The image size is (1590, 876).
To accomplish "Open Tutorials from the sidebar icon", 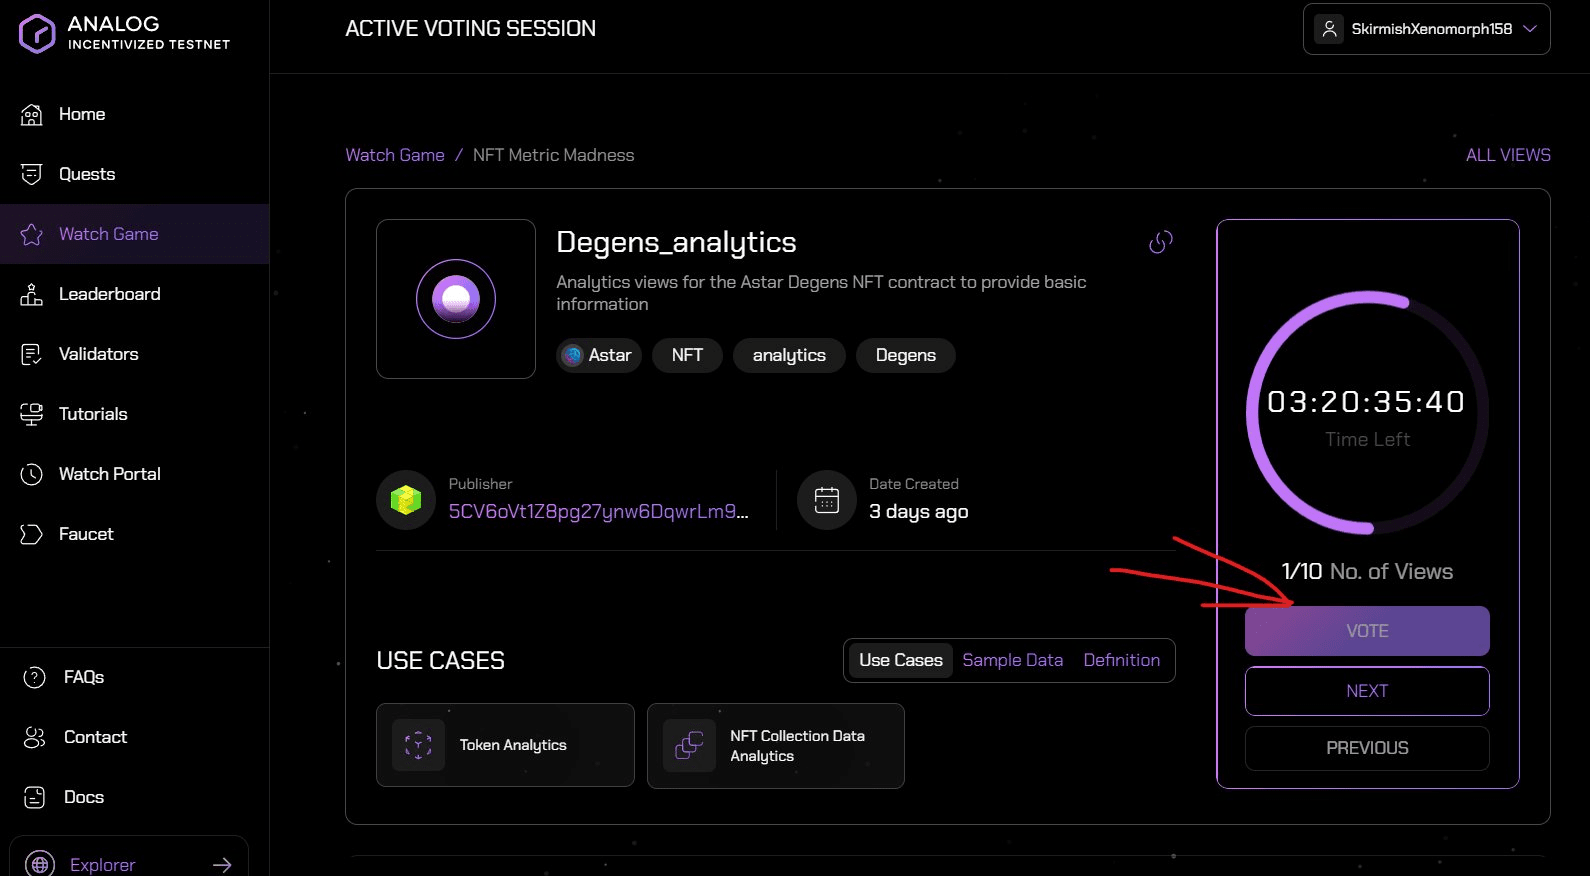I will coord(32,415).
